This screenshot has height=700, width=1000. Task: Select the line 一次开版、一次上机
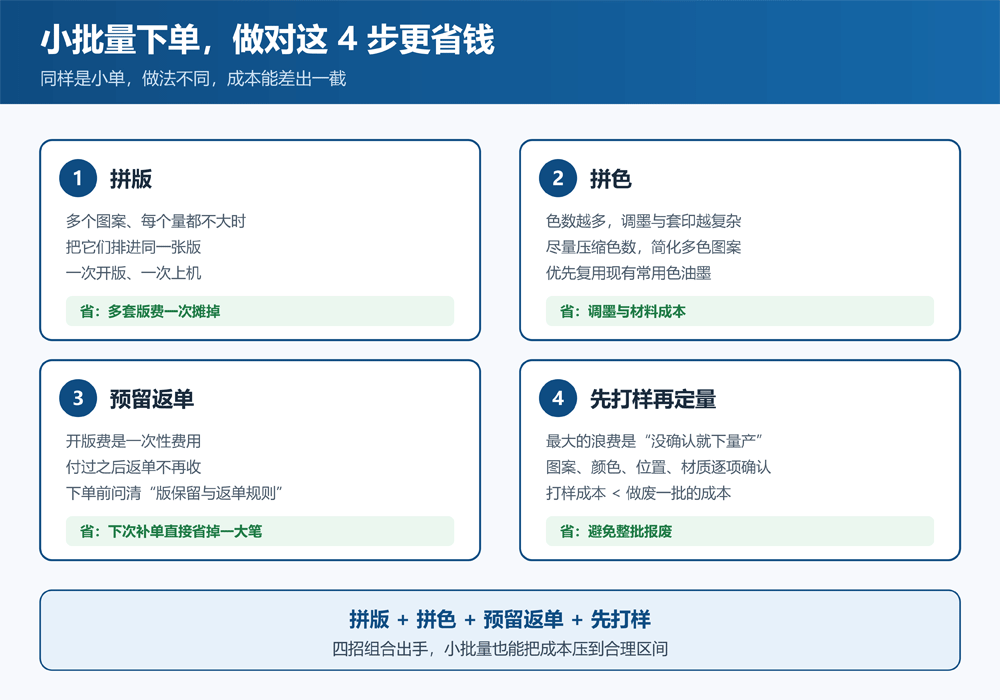(133, 273)
